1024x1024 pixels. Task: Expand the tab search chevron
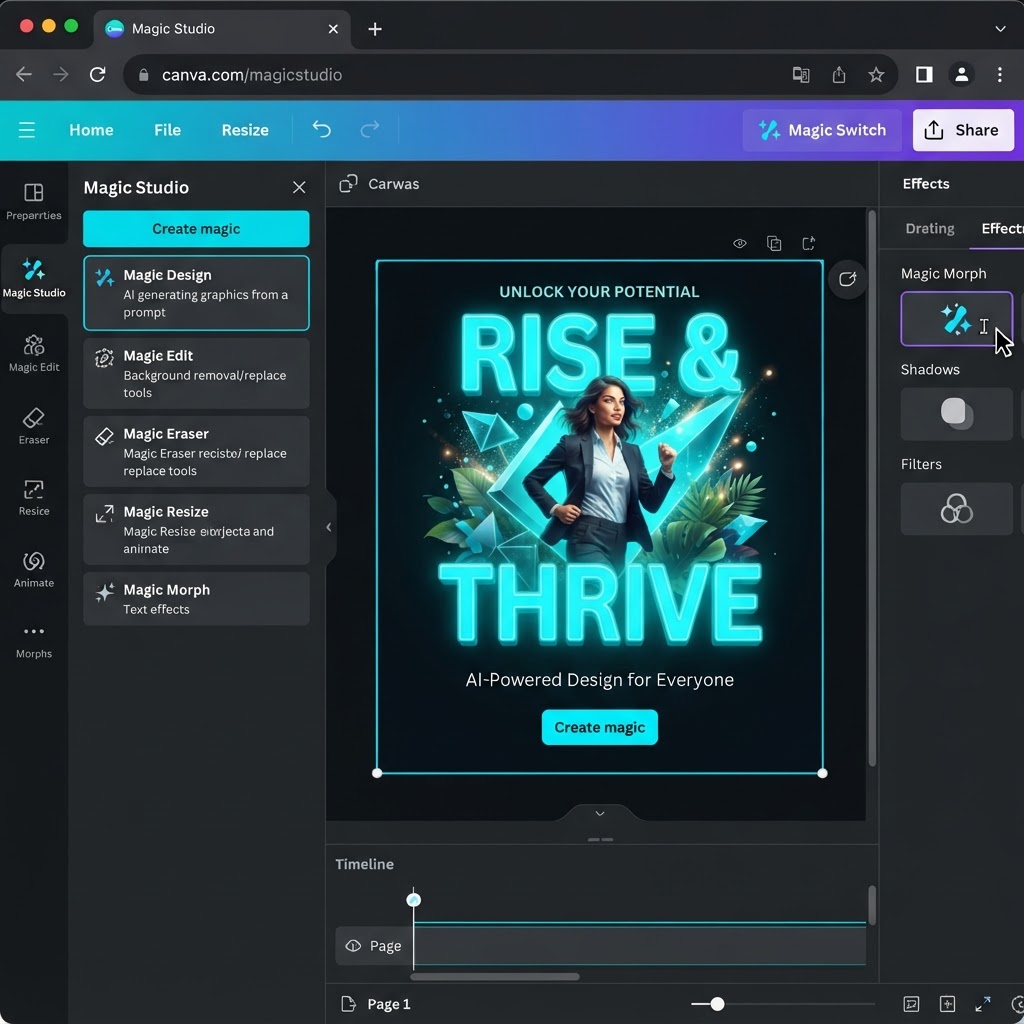pyautogui.click(x=1000, y=29)
